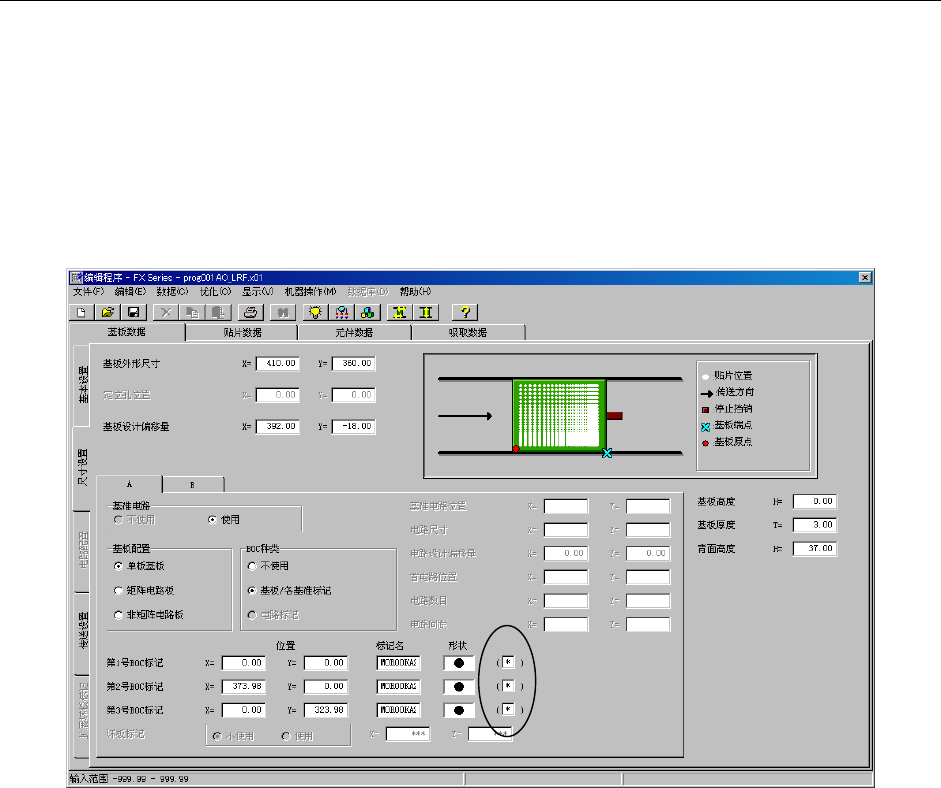
Task: Click 第2号BOC标记 X field 373.98
Action: tap(244, 687)
